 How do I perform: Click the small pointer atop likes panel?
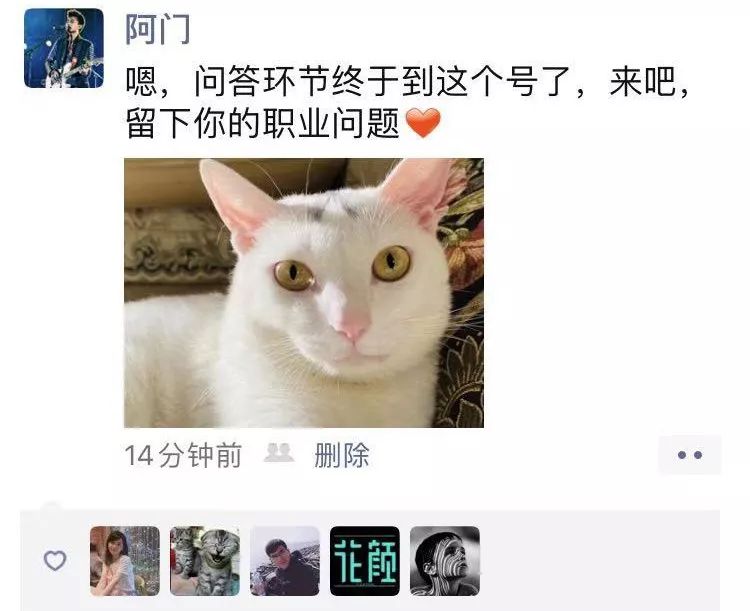tap(51, 506)
